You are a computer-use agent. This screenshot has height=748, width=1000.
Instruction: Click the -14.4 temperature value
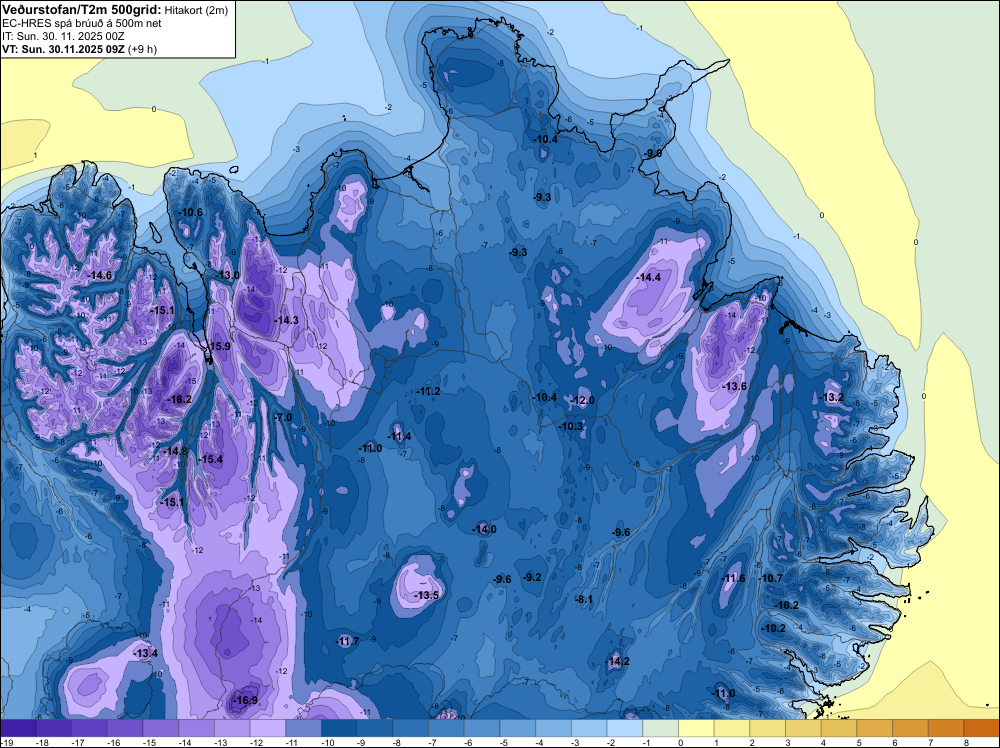tap(648, 277)
